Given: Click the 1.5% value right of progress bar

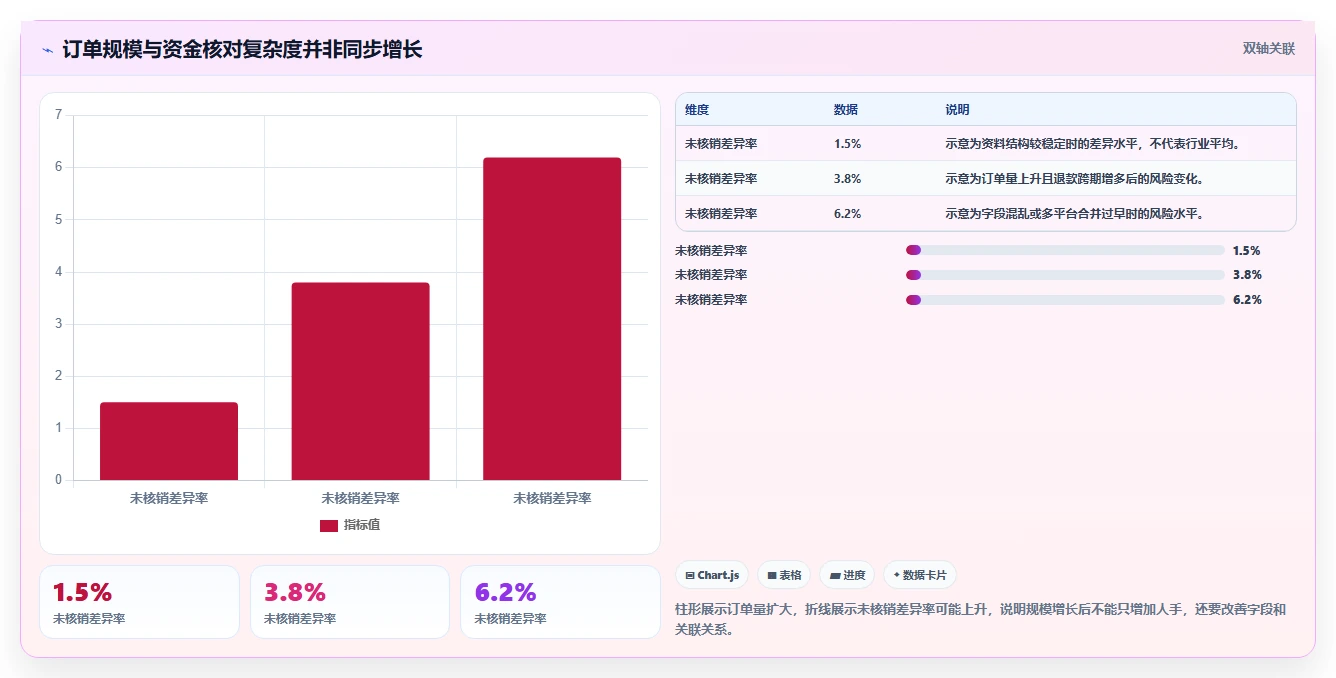Looking at the screenshot, I should tap(1247, 251).
